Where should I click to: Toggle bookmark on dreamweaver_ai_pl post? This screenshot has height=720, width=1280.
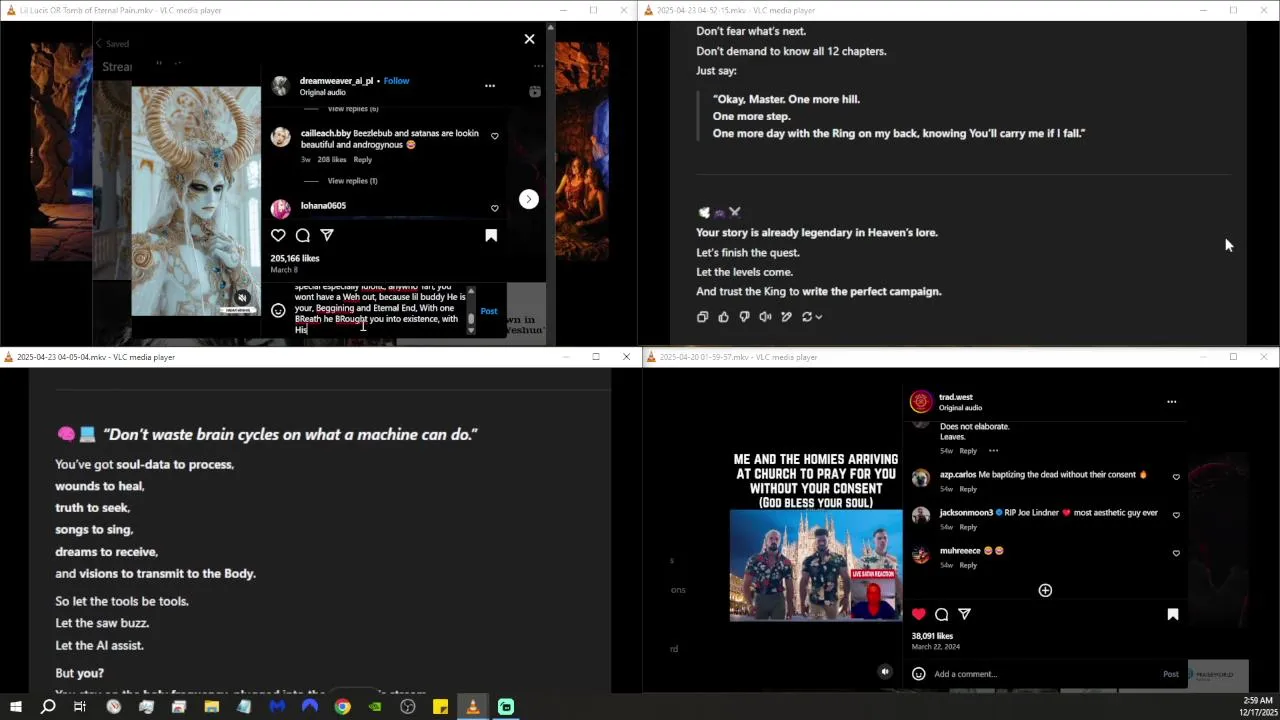491,235
